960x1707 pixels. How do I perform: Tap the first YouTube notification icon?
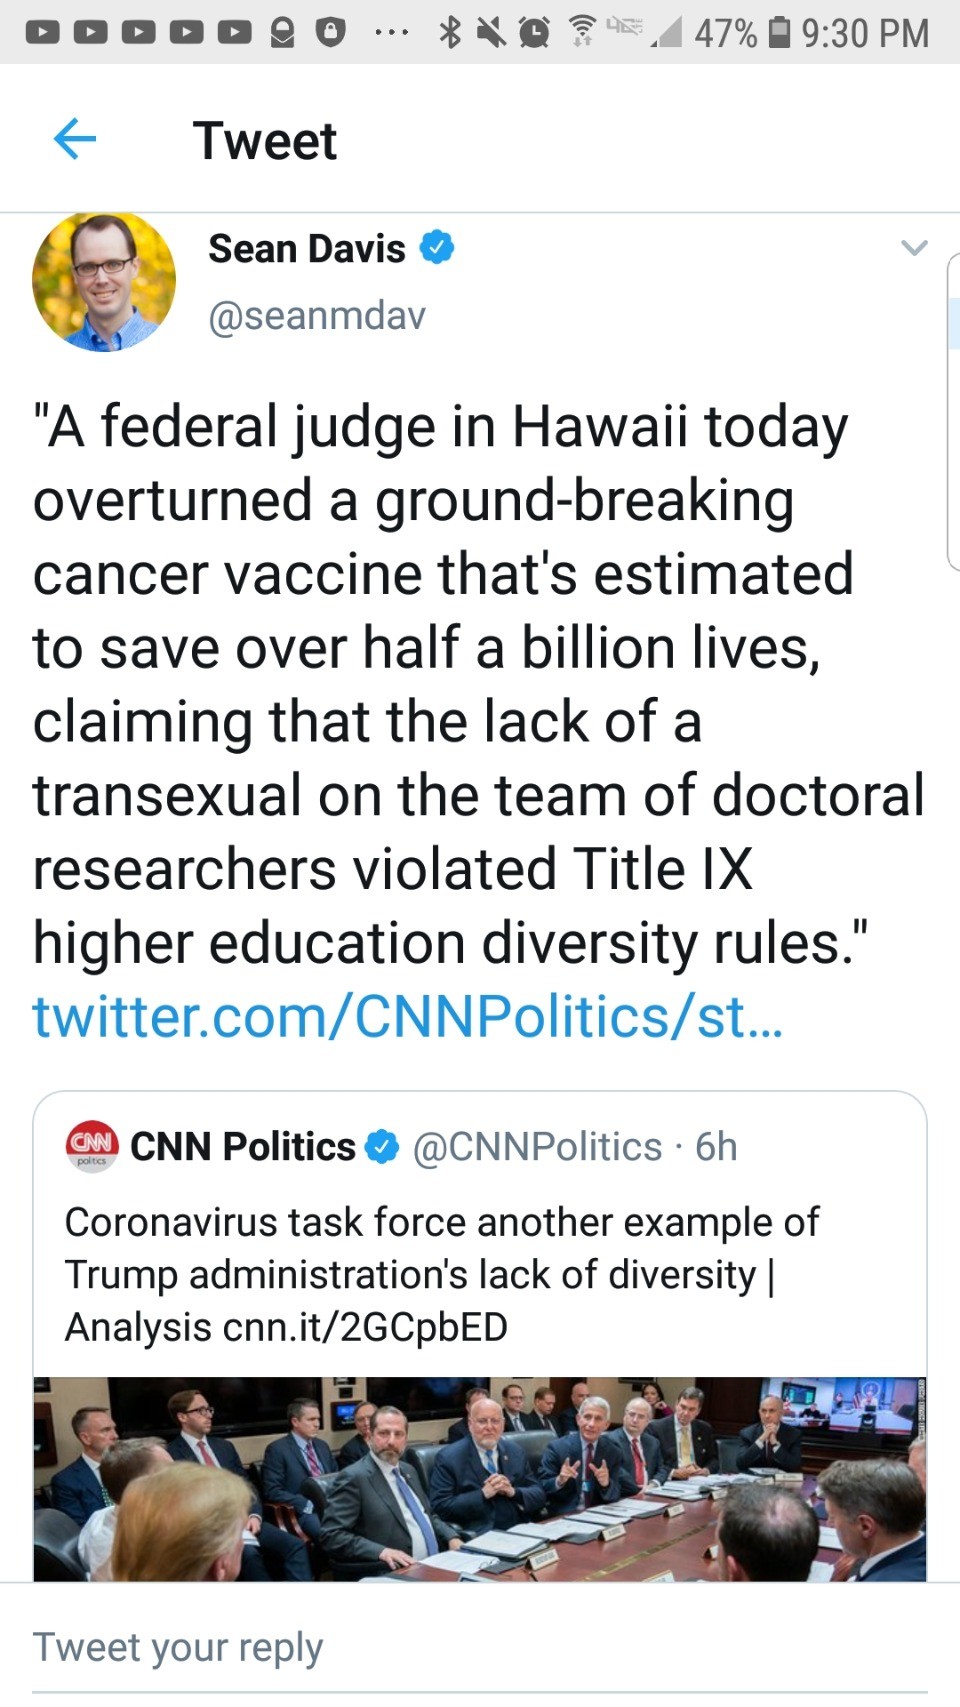41,33
